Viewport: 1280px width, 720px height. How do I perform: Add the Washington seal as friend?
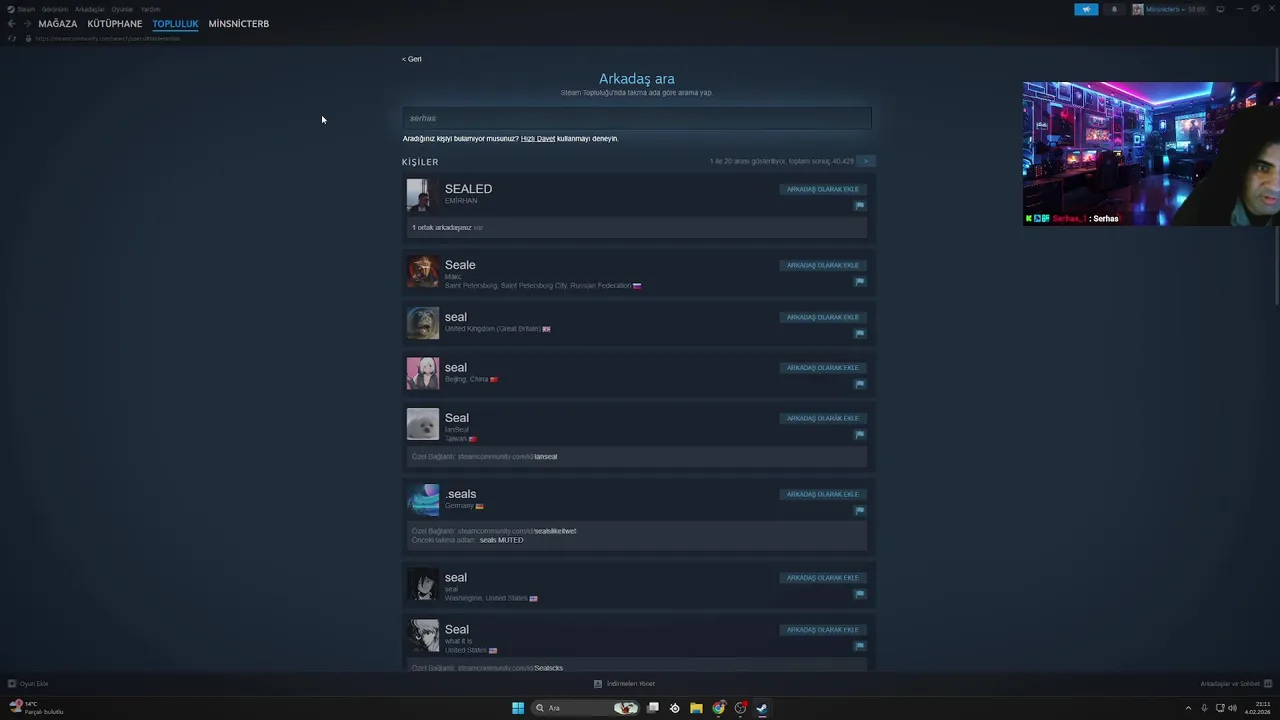(x=823, y=578)
